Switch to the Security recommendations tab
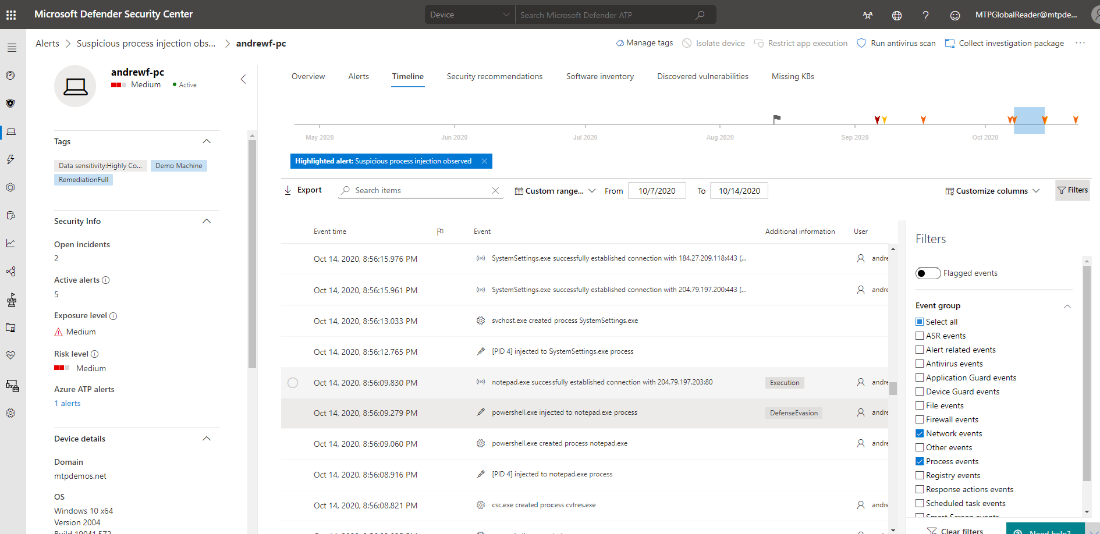 [495, 76]
